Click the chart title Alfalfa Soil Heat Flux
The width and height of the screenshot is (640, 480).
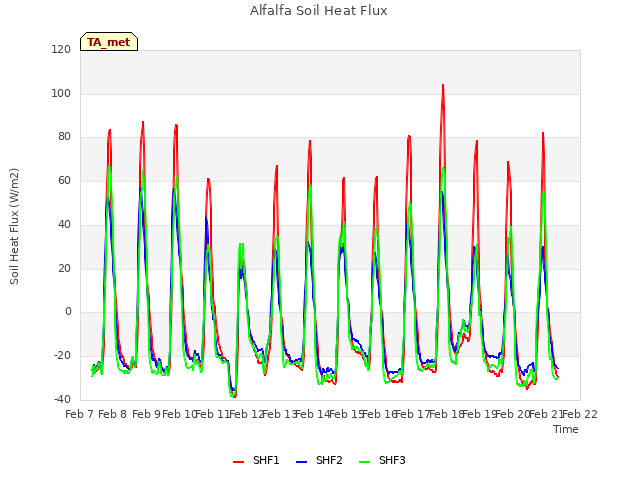click(x=319, y=10)
